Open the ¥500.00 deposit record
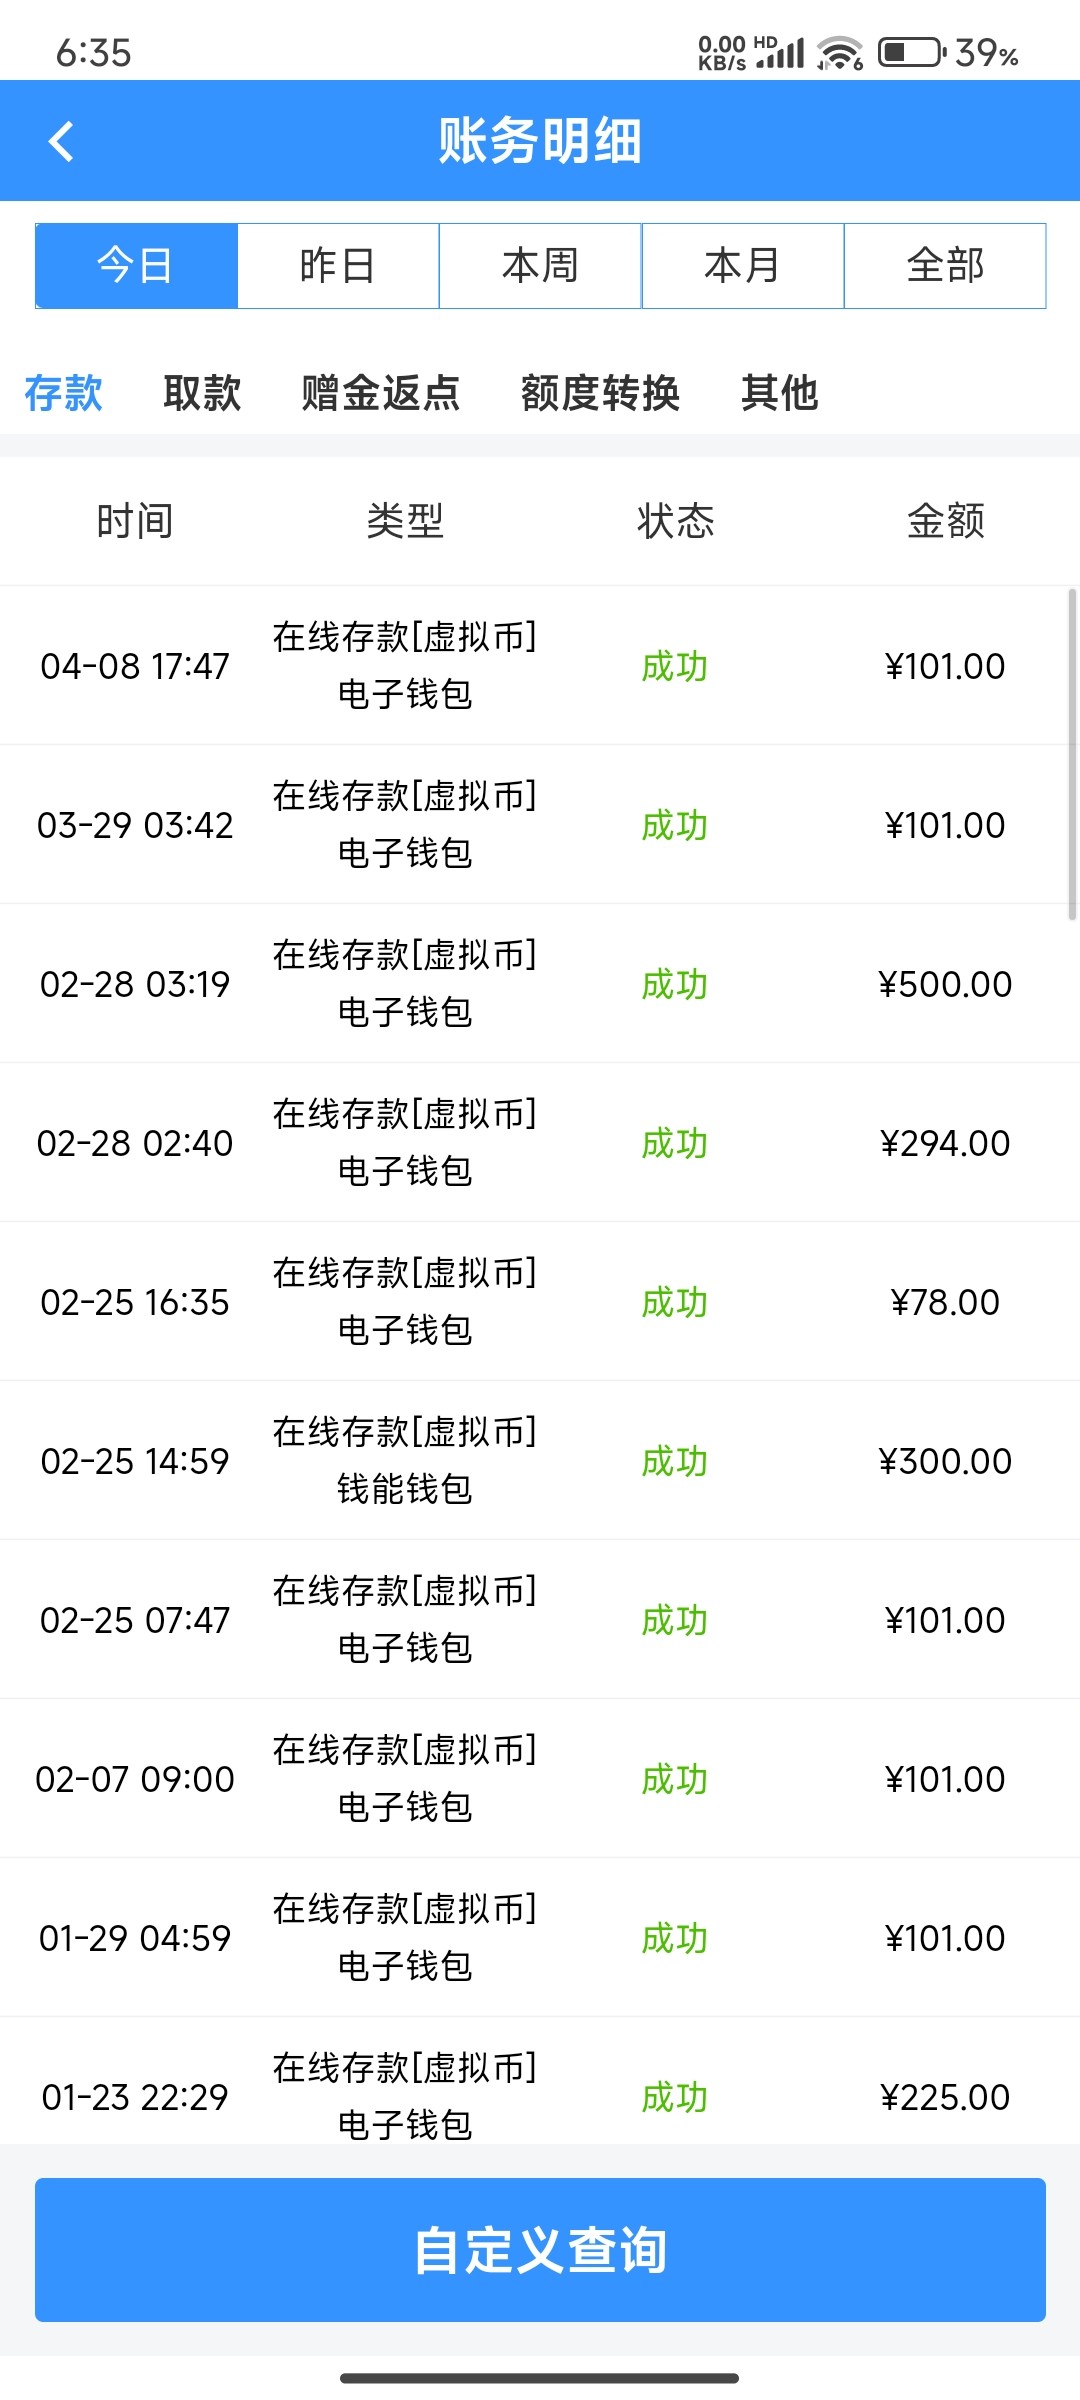 coord(540,984)
